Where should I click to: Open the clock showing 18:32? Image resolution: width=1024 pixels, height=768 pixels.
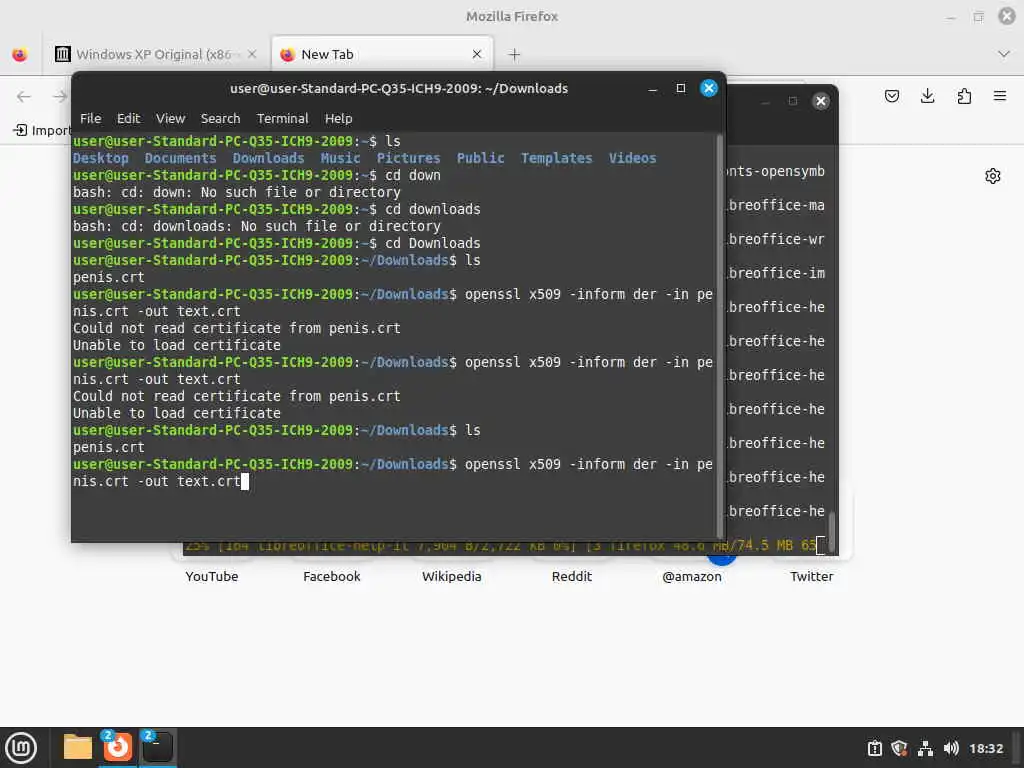[x=985, y=748]
